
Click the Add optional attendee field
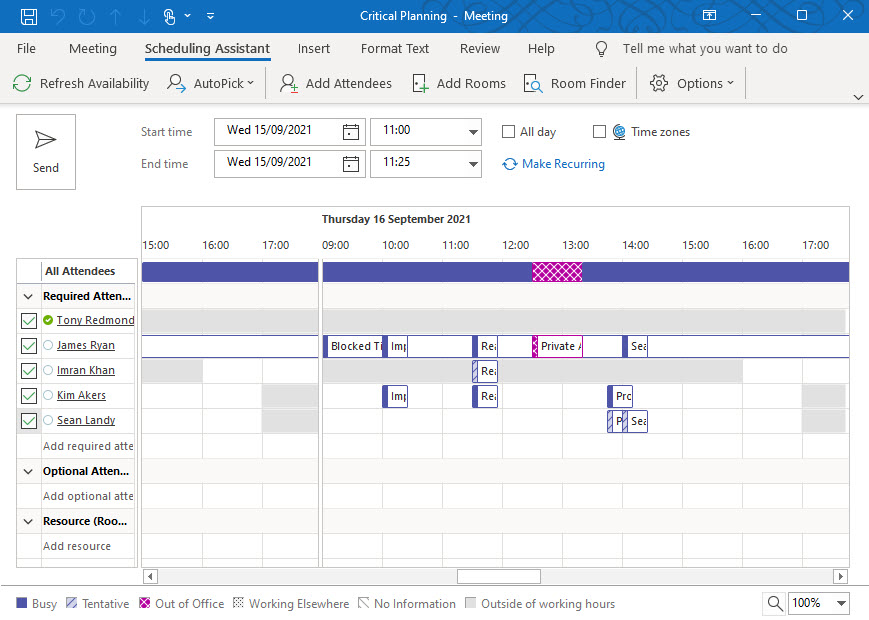[88, 496]
